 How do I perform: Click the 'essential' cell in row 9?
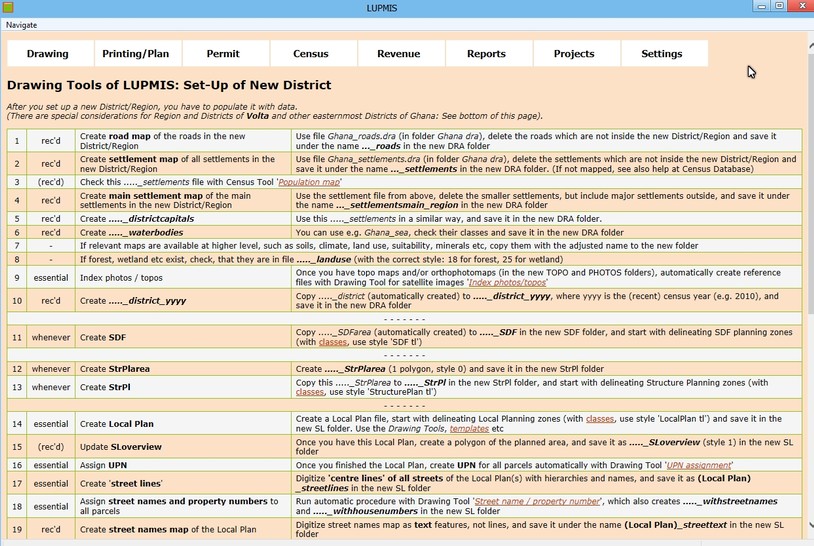click(51, 278)
